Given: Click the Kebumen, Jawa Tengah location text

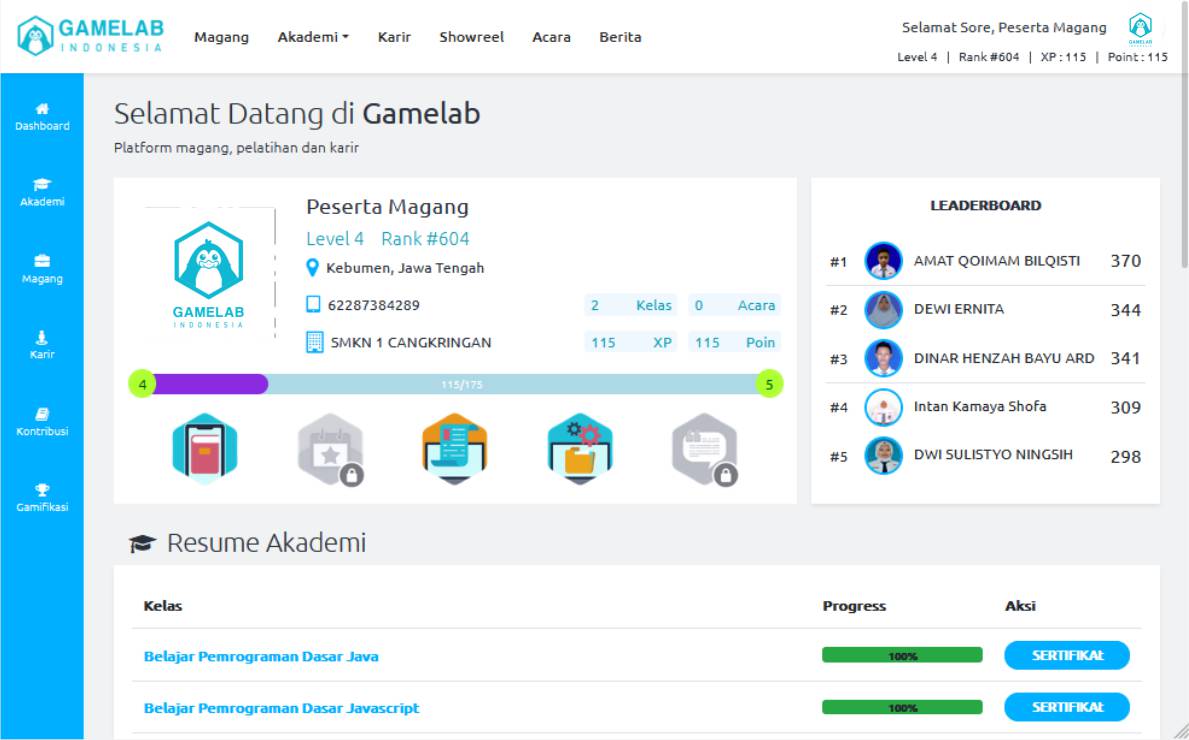Looking at the screenshot, I should point(405,268).
